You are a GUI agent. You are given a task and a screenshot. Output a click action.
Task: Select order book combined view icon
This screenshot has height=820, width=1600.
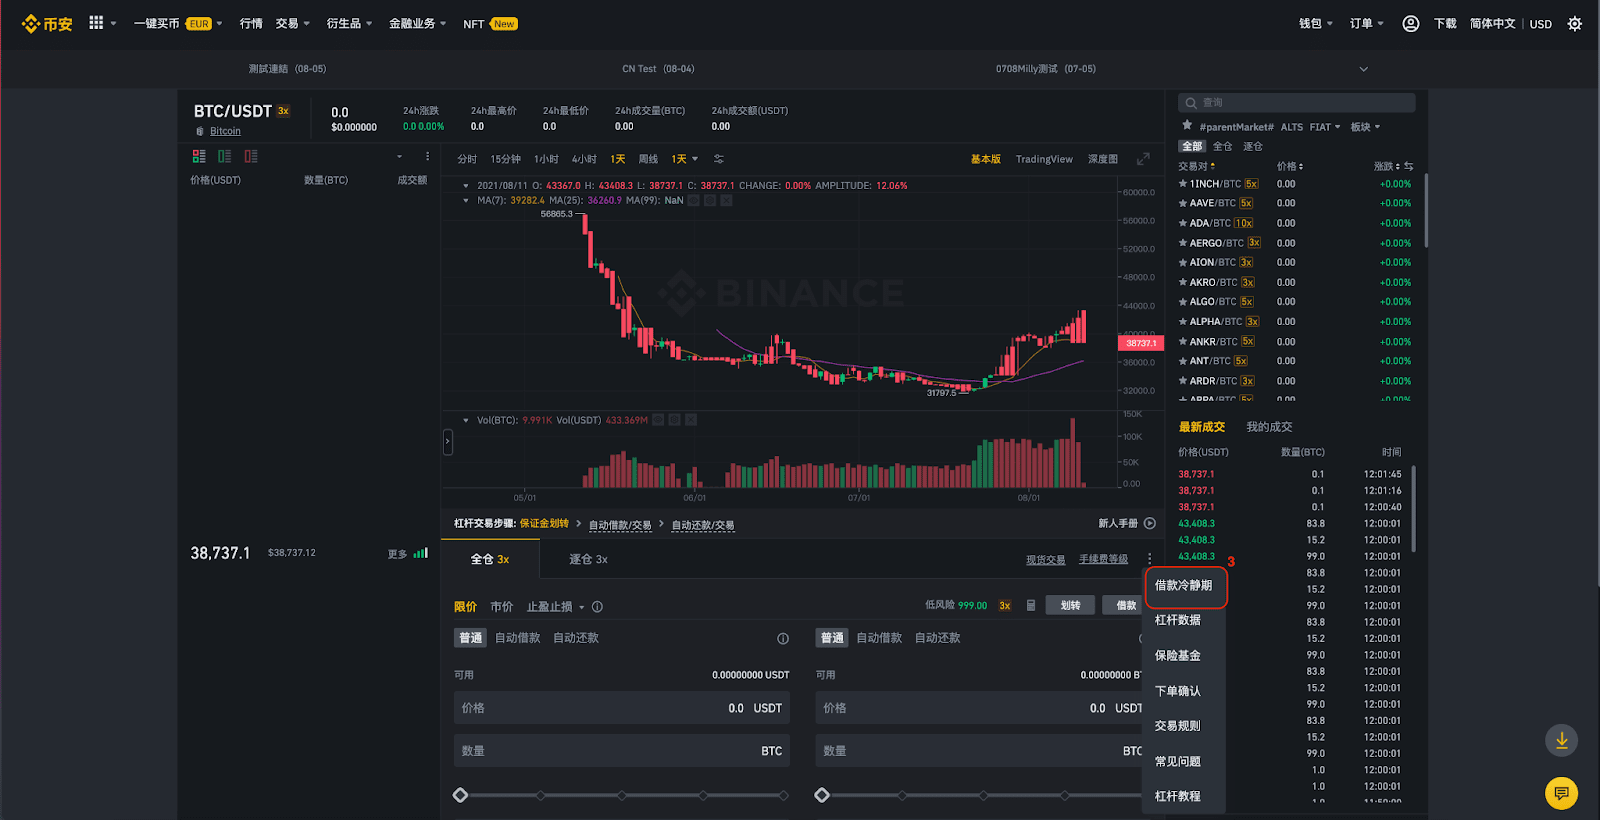coord(199,156)
